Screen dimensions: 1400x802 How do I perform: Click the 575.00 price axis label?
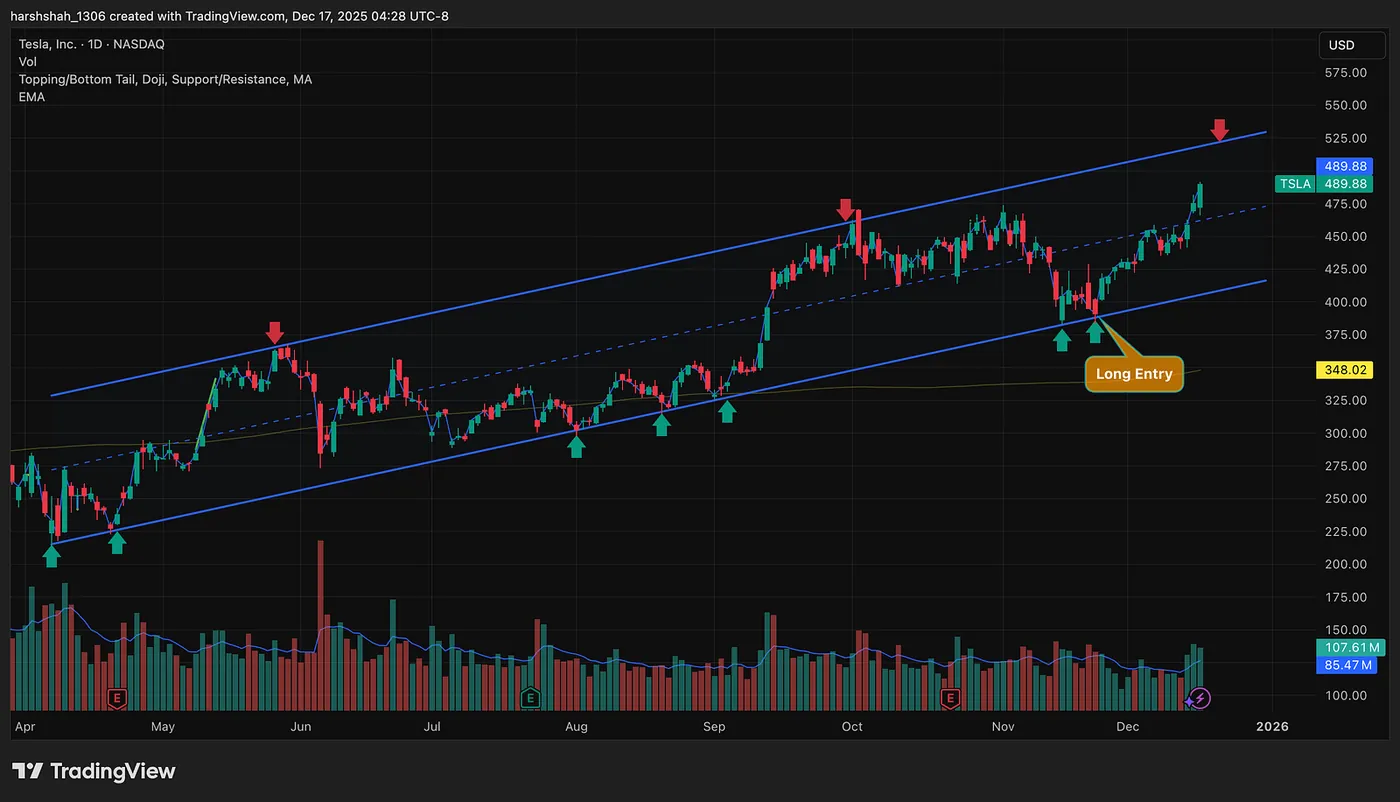1345,73
